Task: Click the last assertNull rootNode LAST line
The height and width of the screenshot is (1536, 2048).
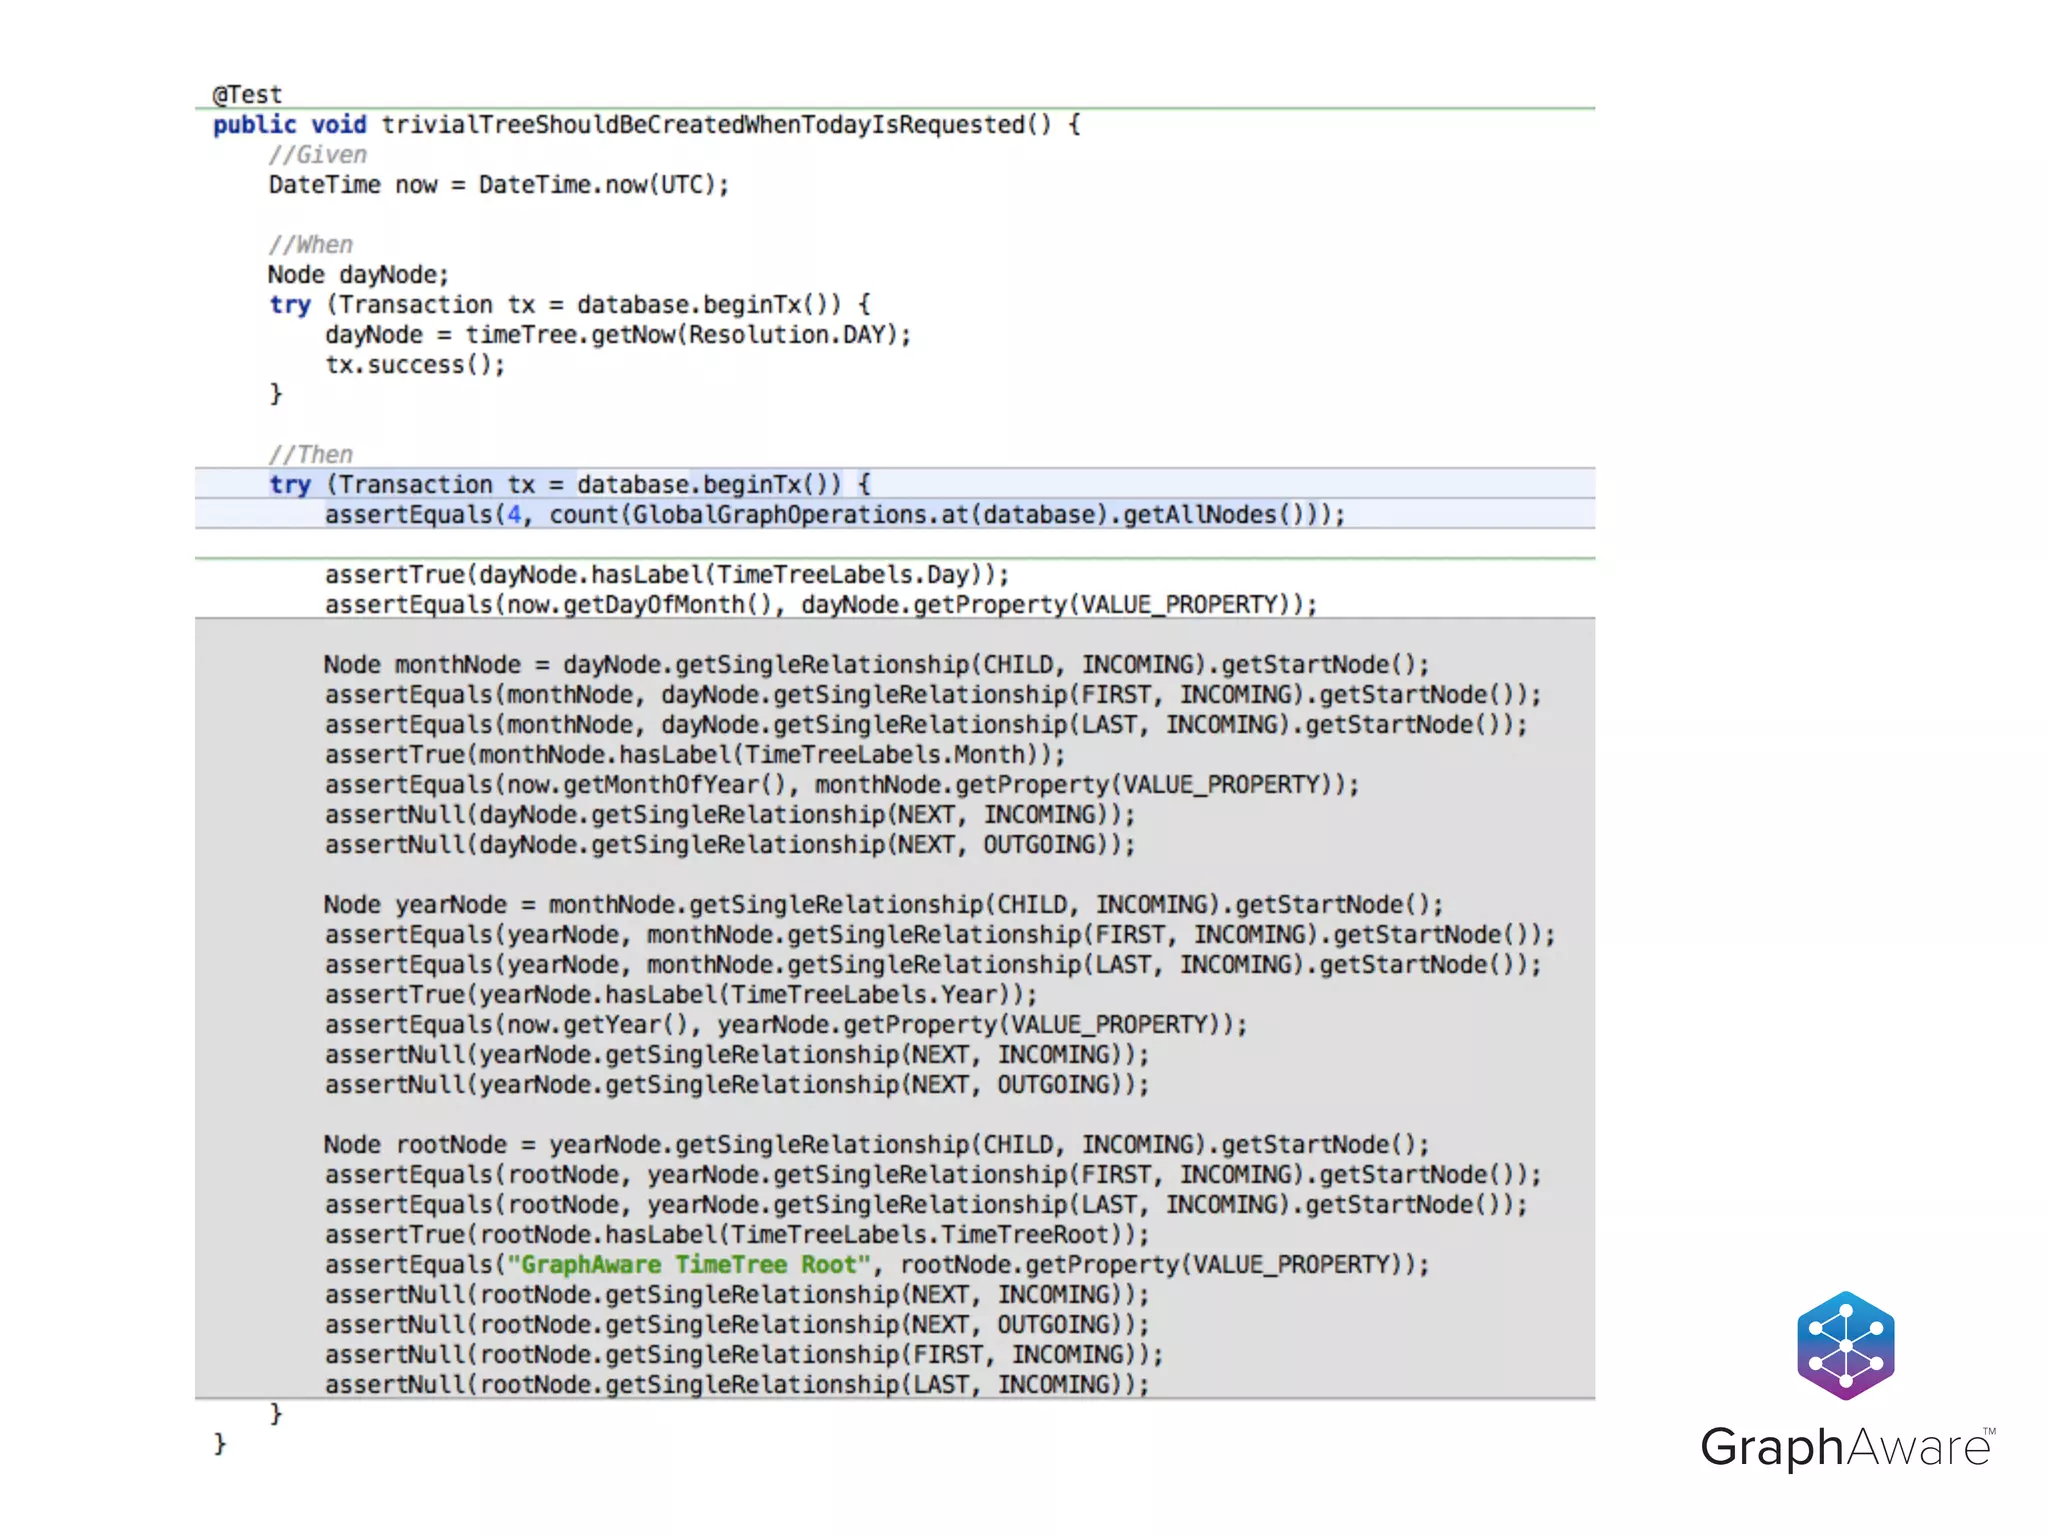Action: pyautogui.click(x=736, y=1385)
